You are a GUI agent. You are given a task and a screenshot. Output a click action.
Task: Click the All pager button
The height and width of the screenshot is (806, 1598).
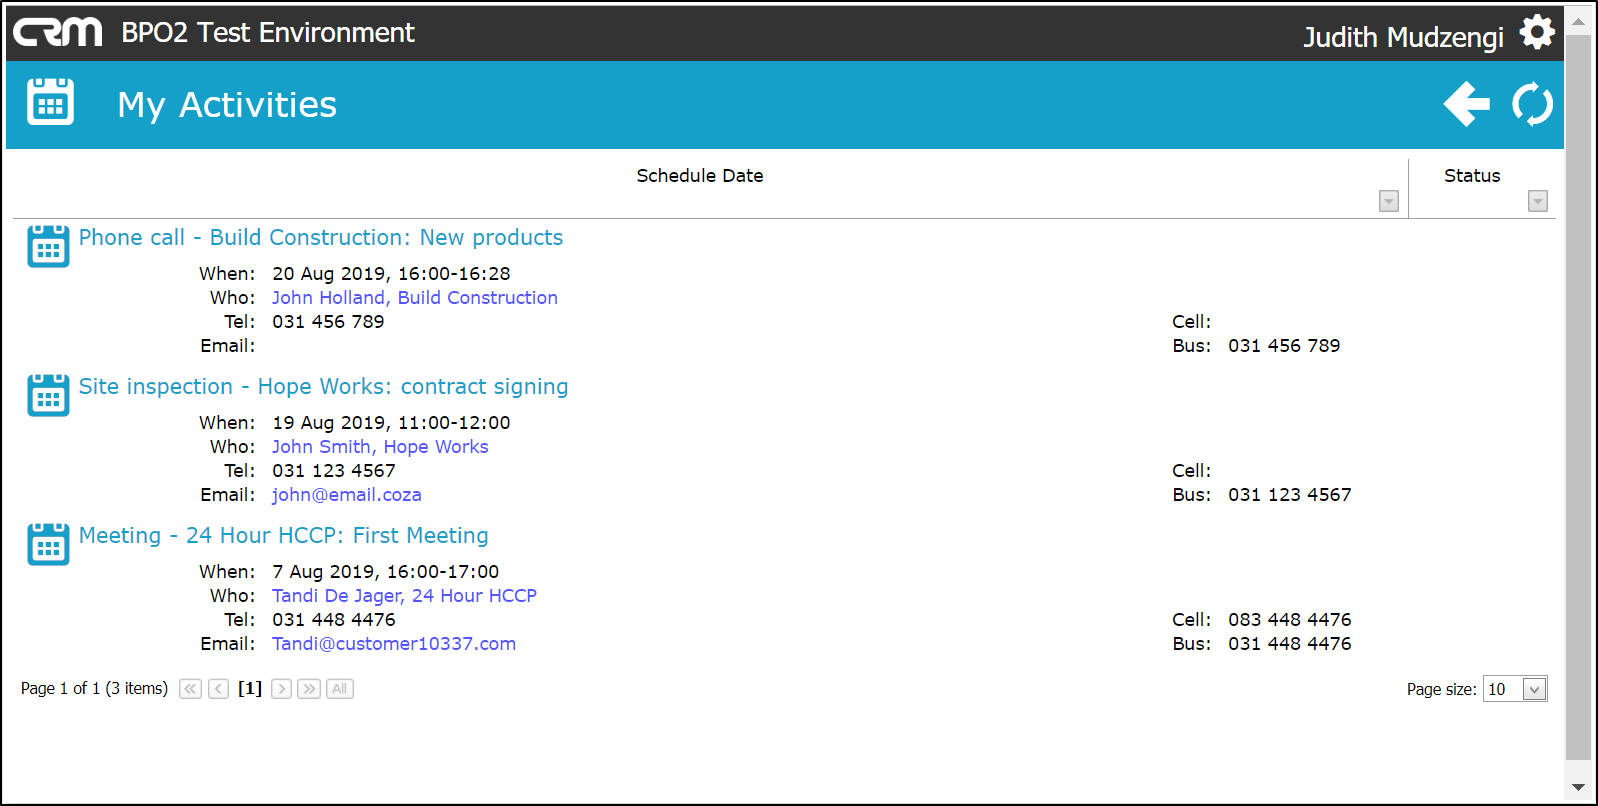[x=340, y=689]
